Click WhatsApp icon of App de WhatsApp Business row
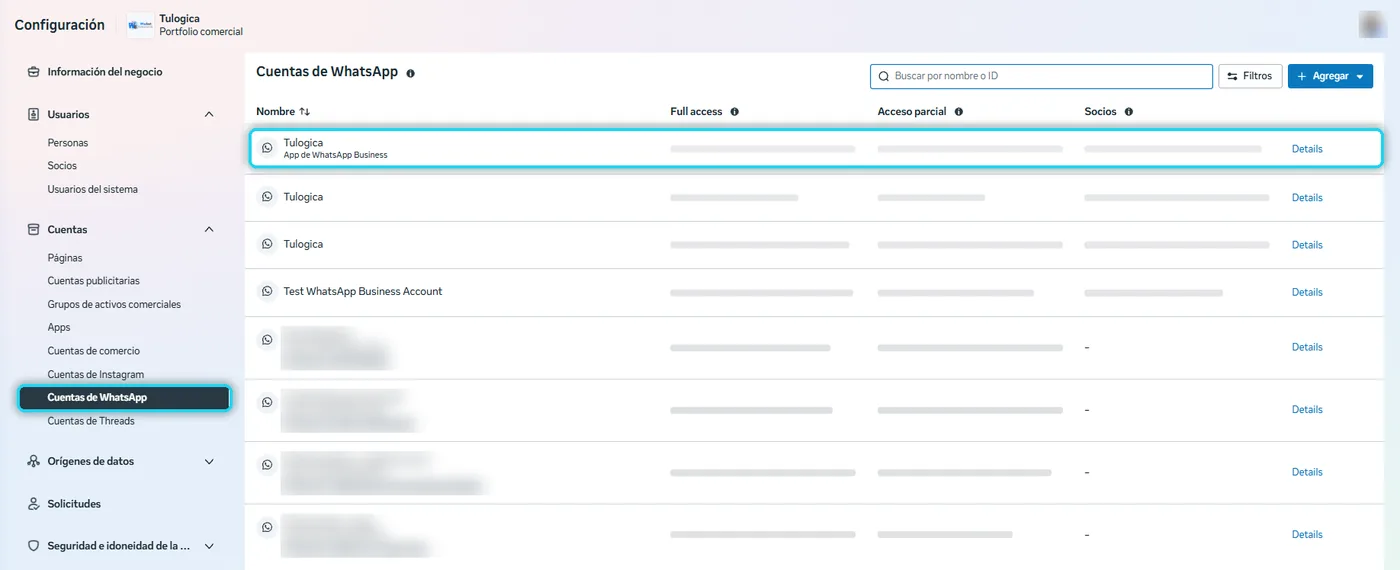Screen dimensions: 1400x570 tap(267, 148)
